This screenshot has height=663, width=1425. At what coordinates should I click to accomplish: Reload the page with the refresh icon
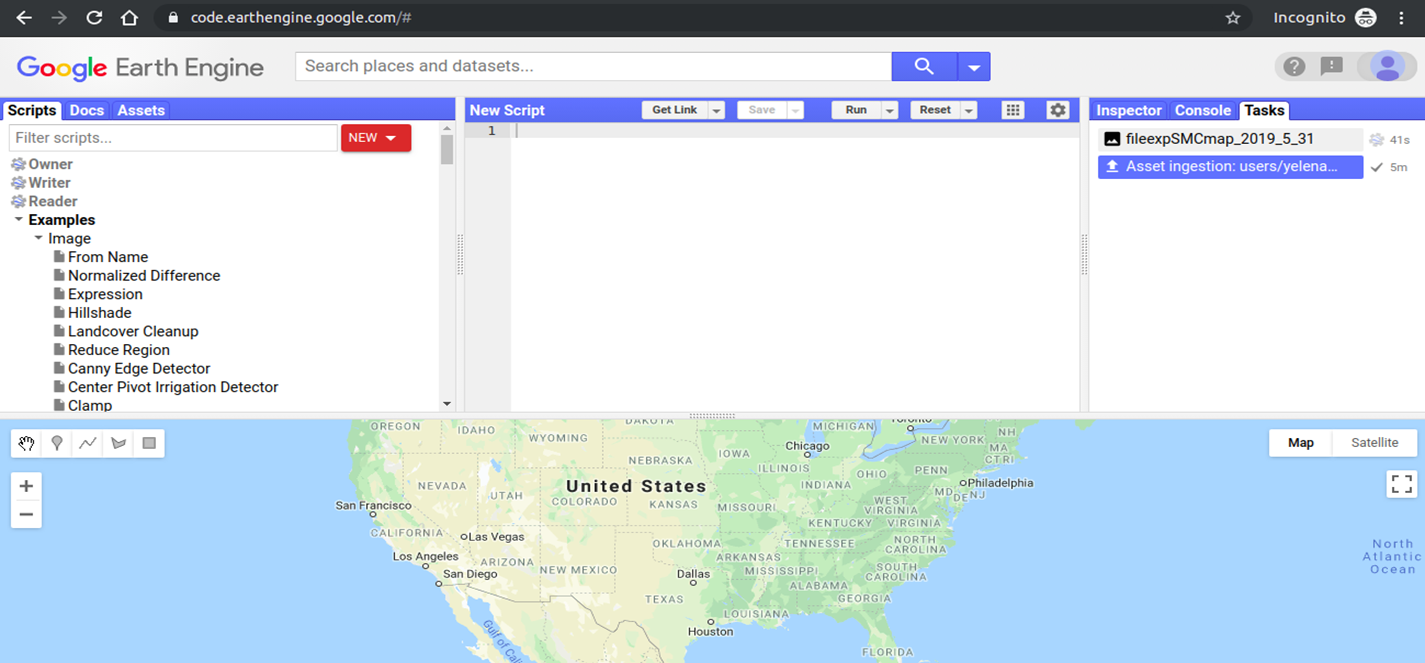coord(94,18)
